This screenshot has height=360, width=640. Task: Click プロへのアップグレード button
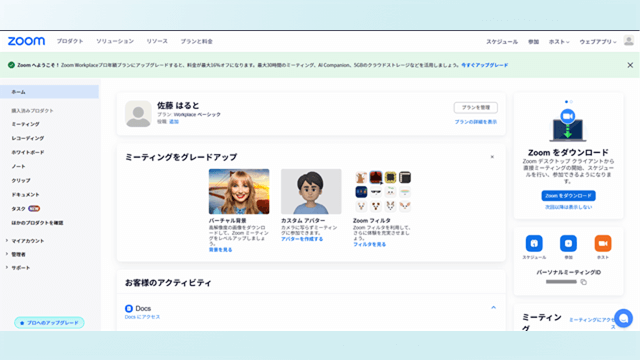(49, 322)
